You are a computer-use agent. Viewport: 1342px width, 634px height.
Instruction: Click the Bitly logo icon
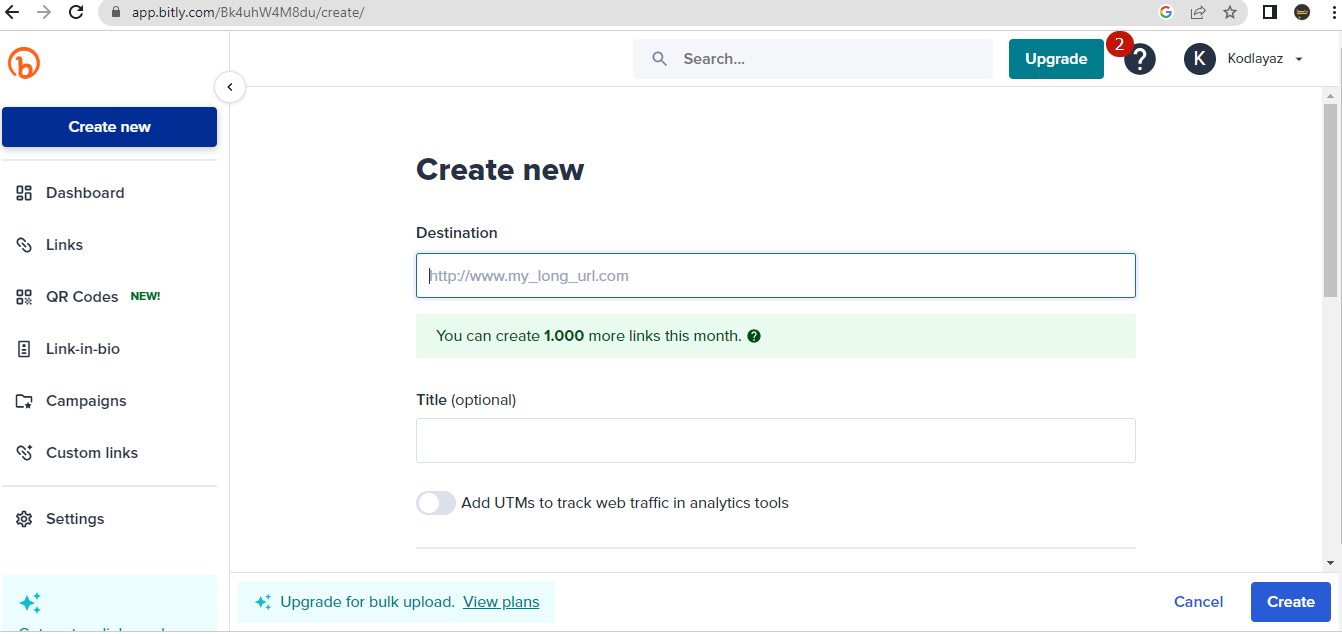coord(24,62)
